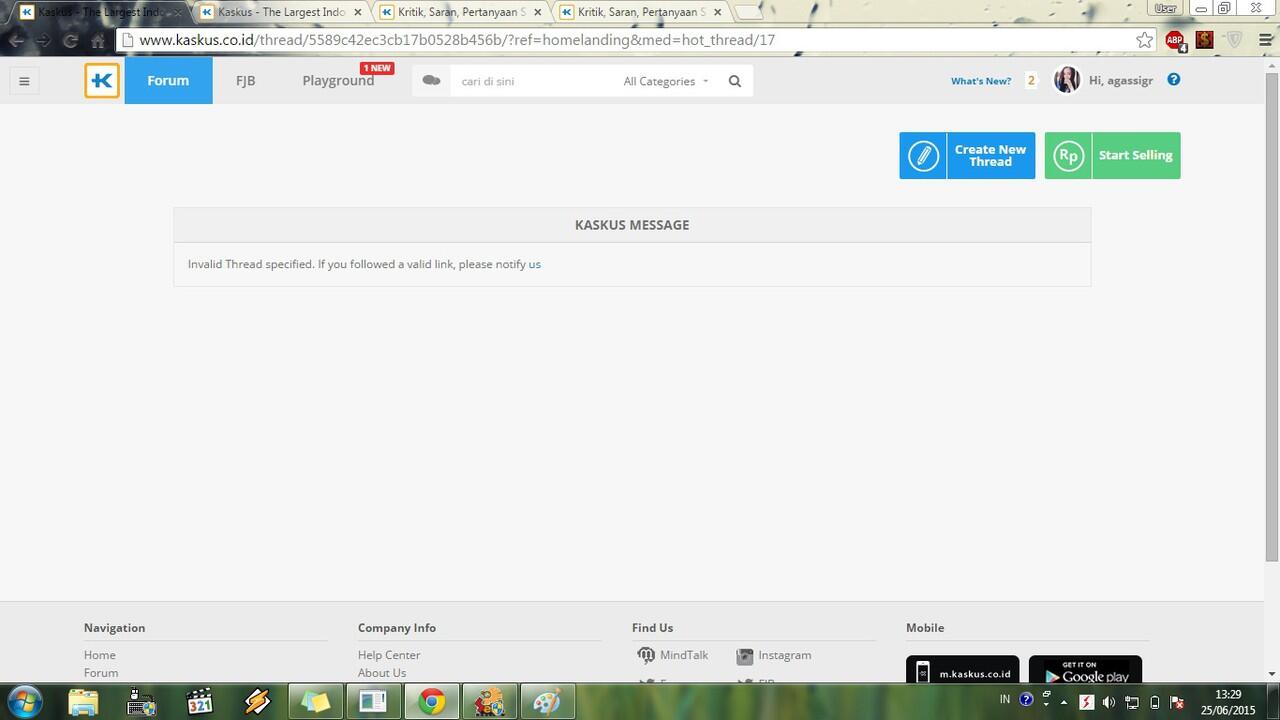The image size is (1280, 720).
Task: Go back using the browser back arrow
Action: tap(17, 41)
